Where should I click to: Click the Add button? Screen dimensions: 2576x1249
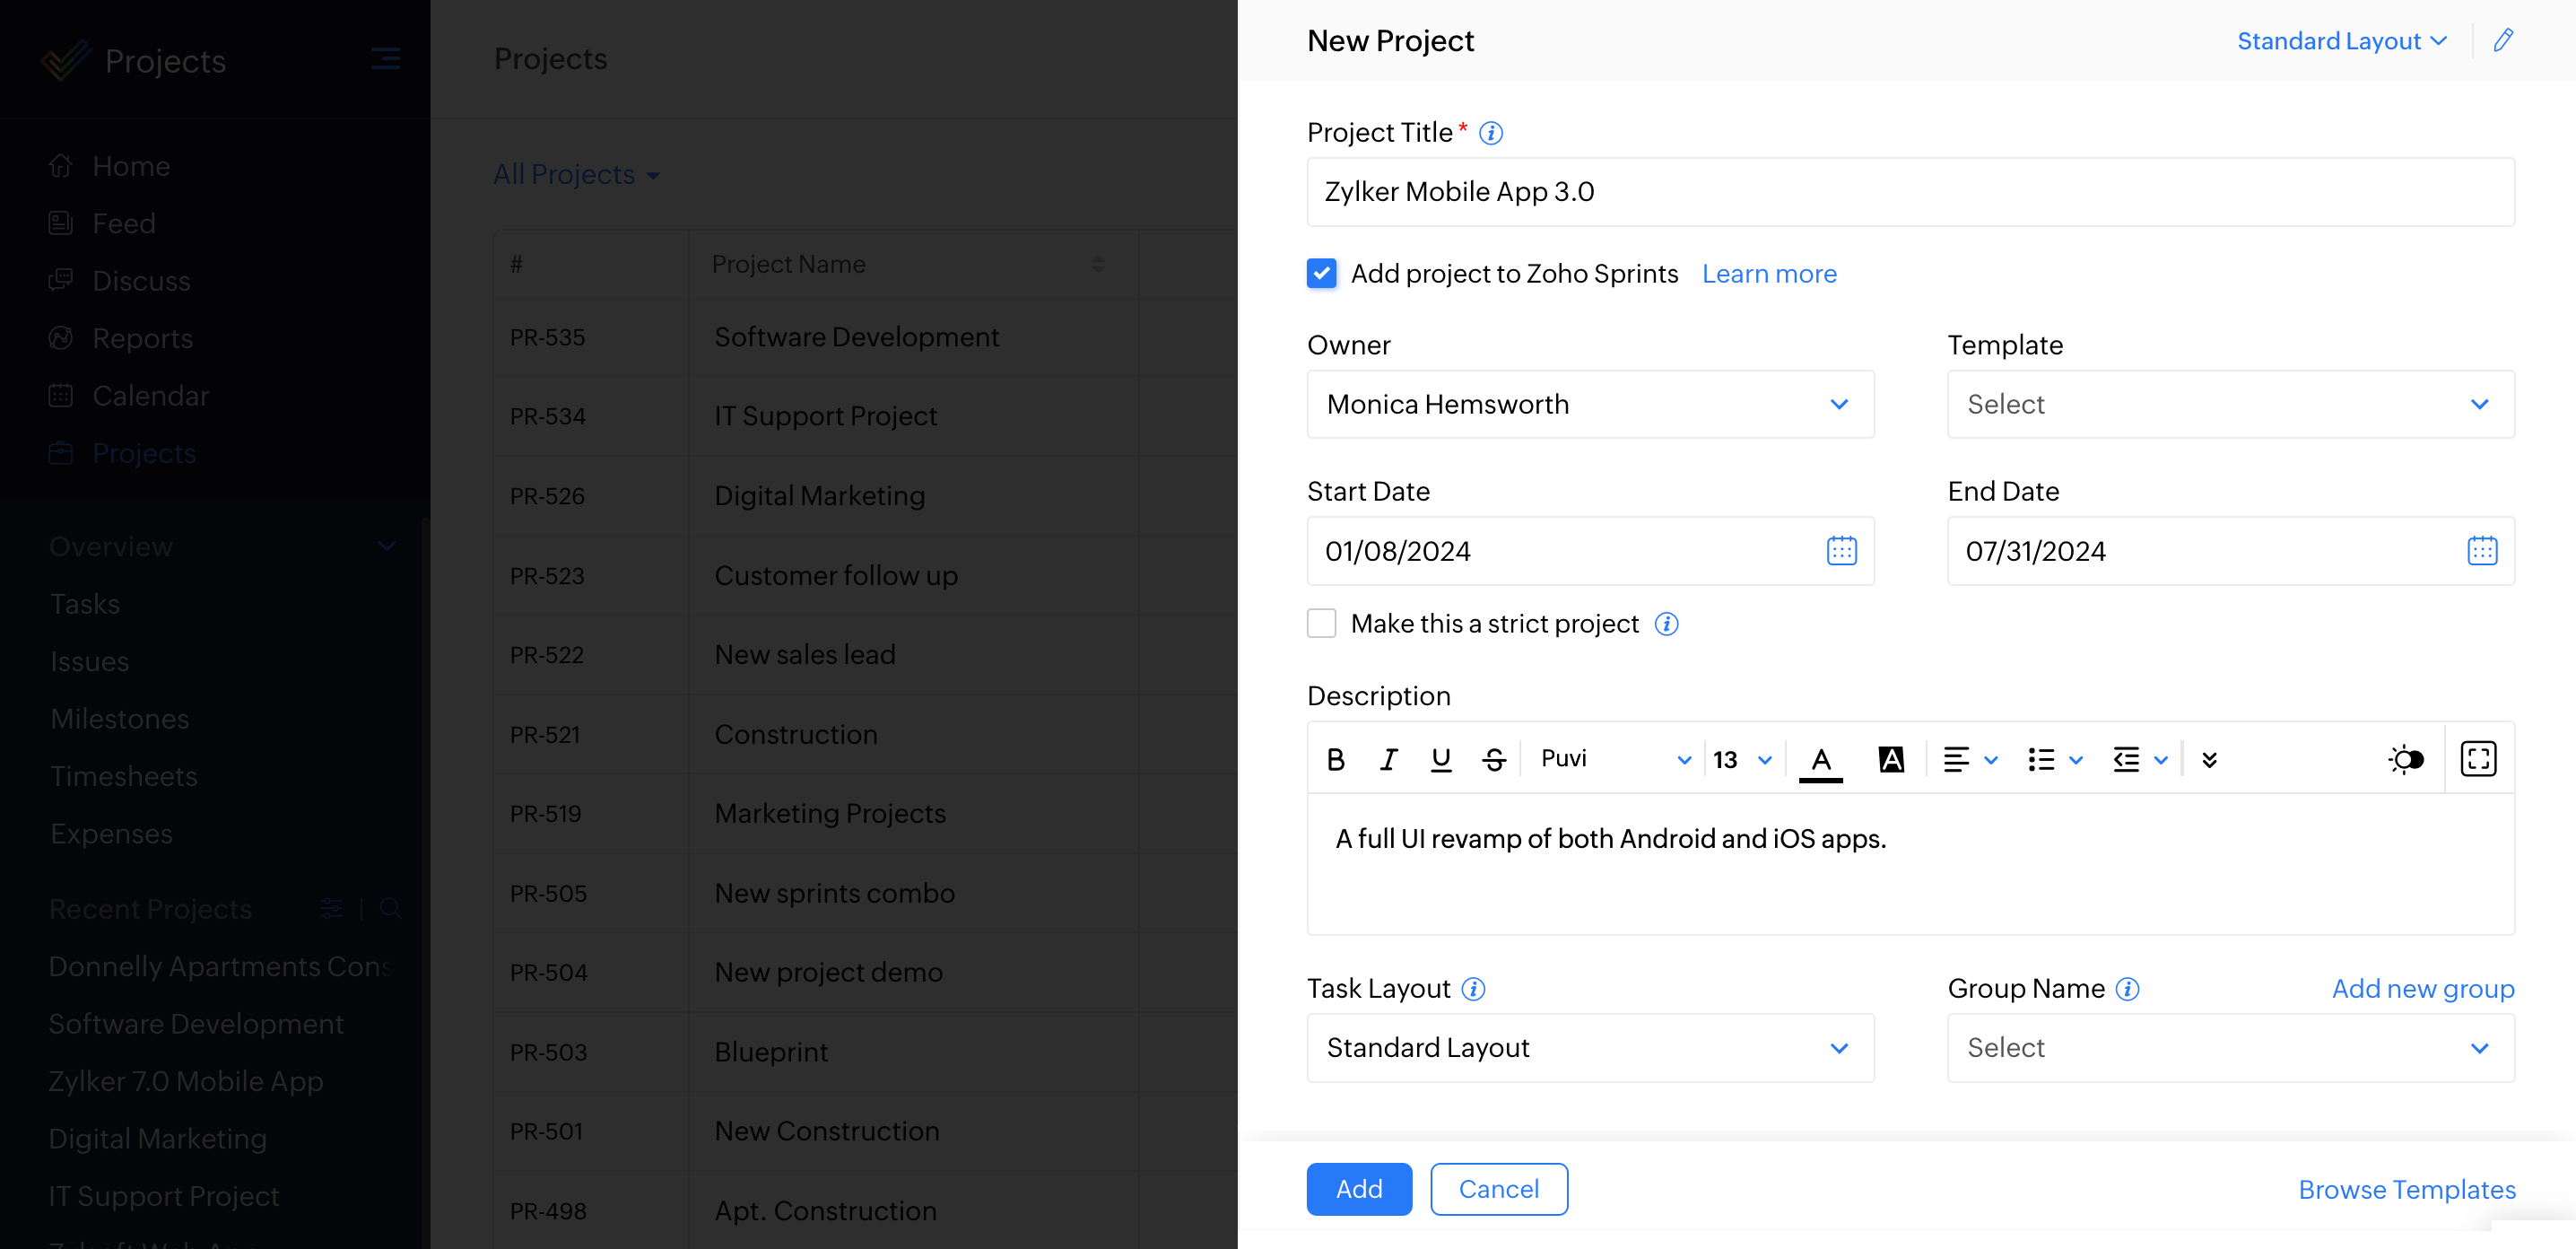(1358, 1189)
